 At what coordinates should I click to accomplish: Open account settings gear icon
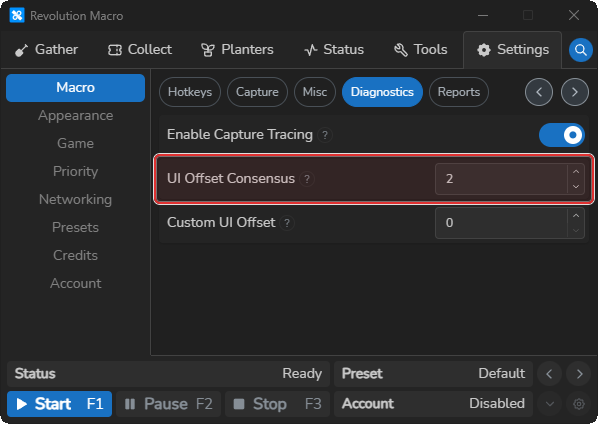(x=579, y=404)
